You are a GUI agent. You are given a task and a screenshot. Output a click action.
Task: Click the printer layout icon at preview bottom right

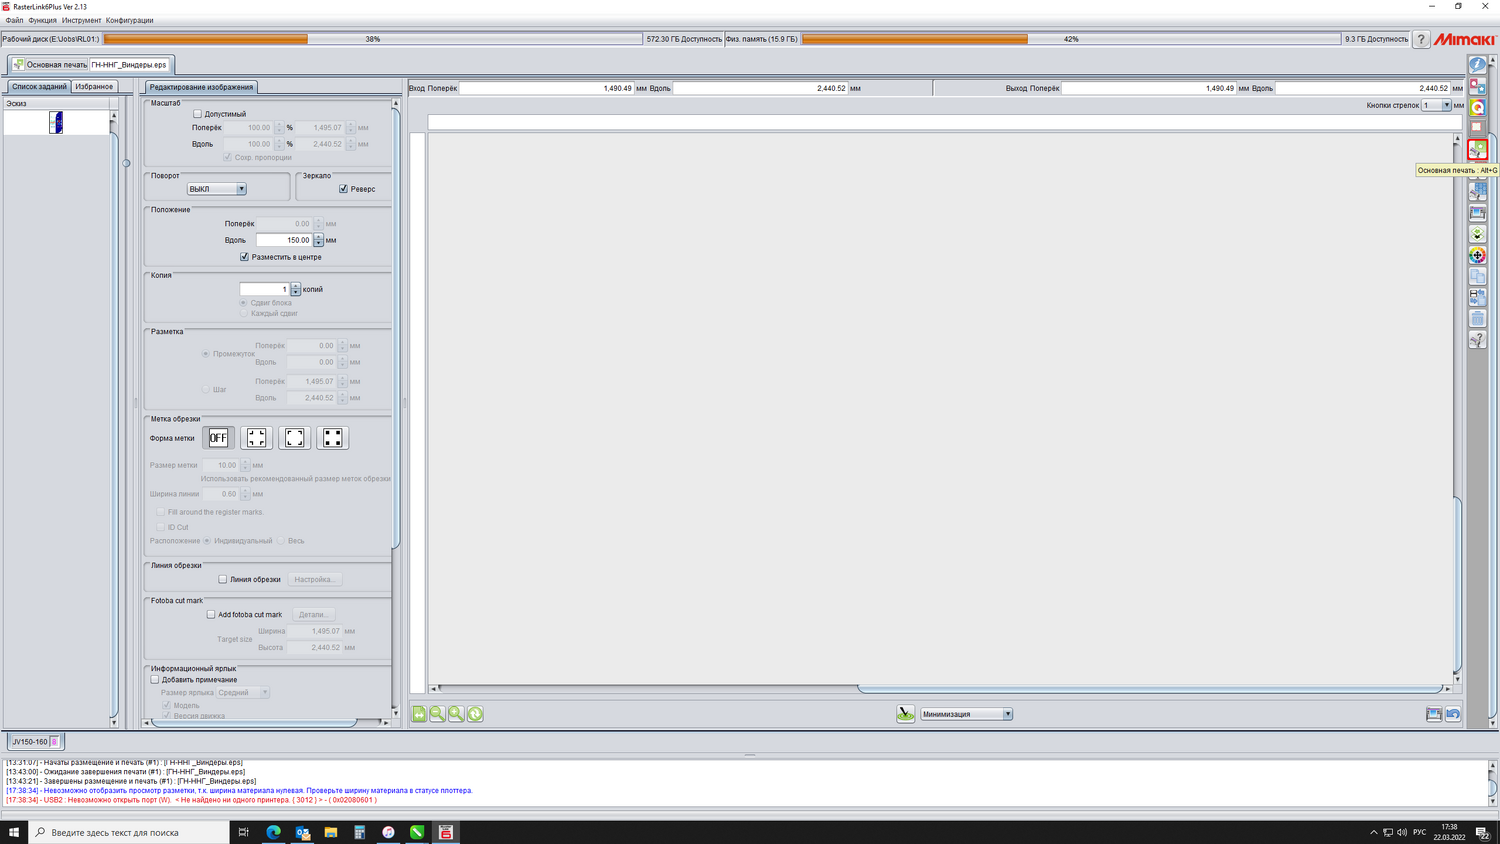1434,714
